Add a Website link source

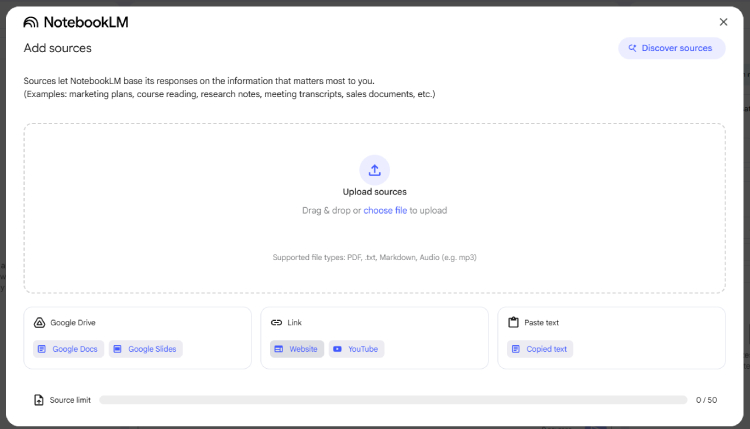[297, 349]
